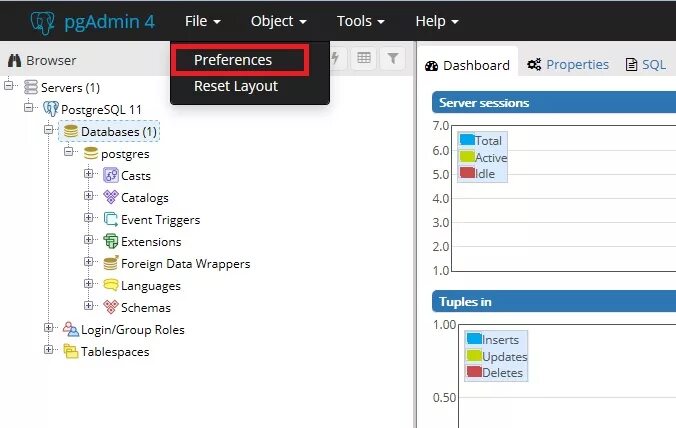Click the Browser binoculars icon
676x428 pixels.
point(15,60)
